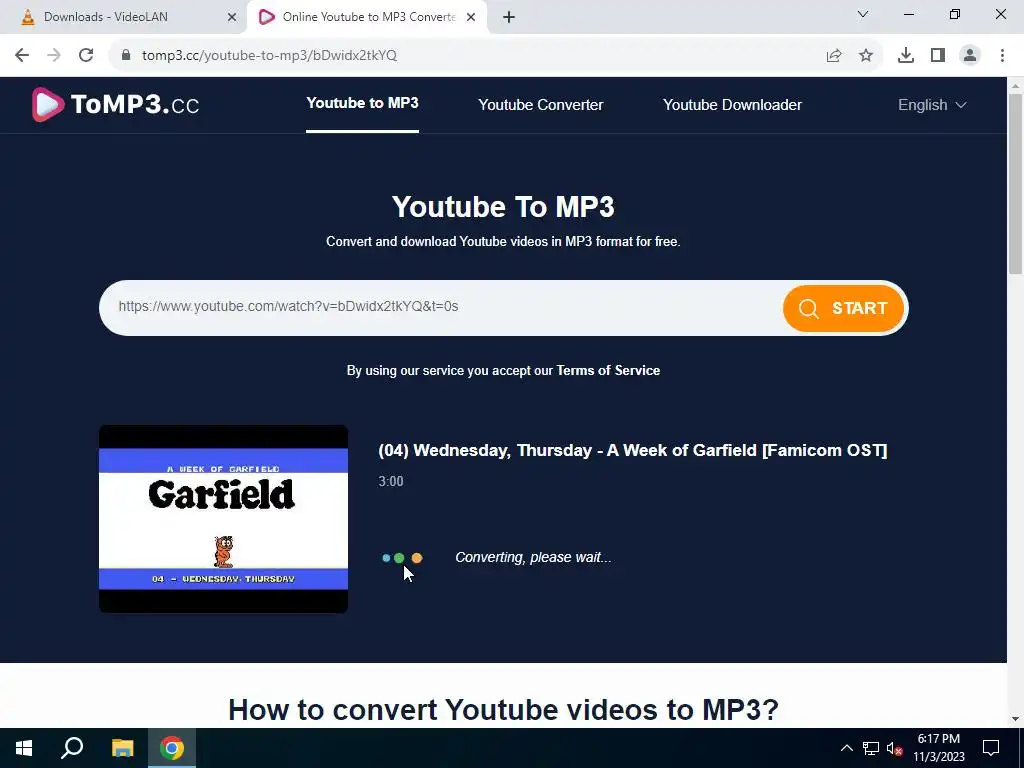This screenshot has width=1024, height=768.
Task: Open Windows taskbar search
Action: (72, 748)
